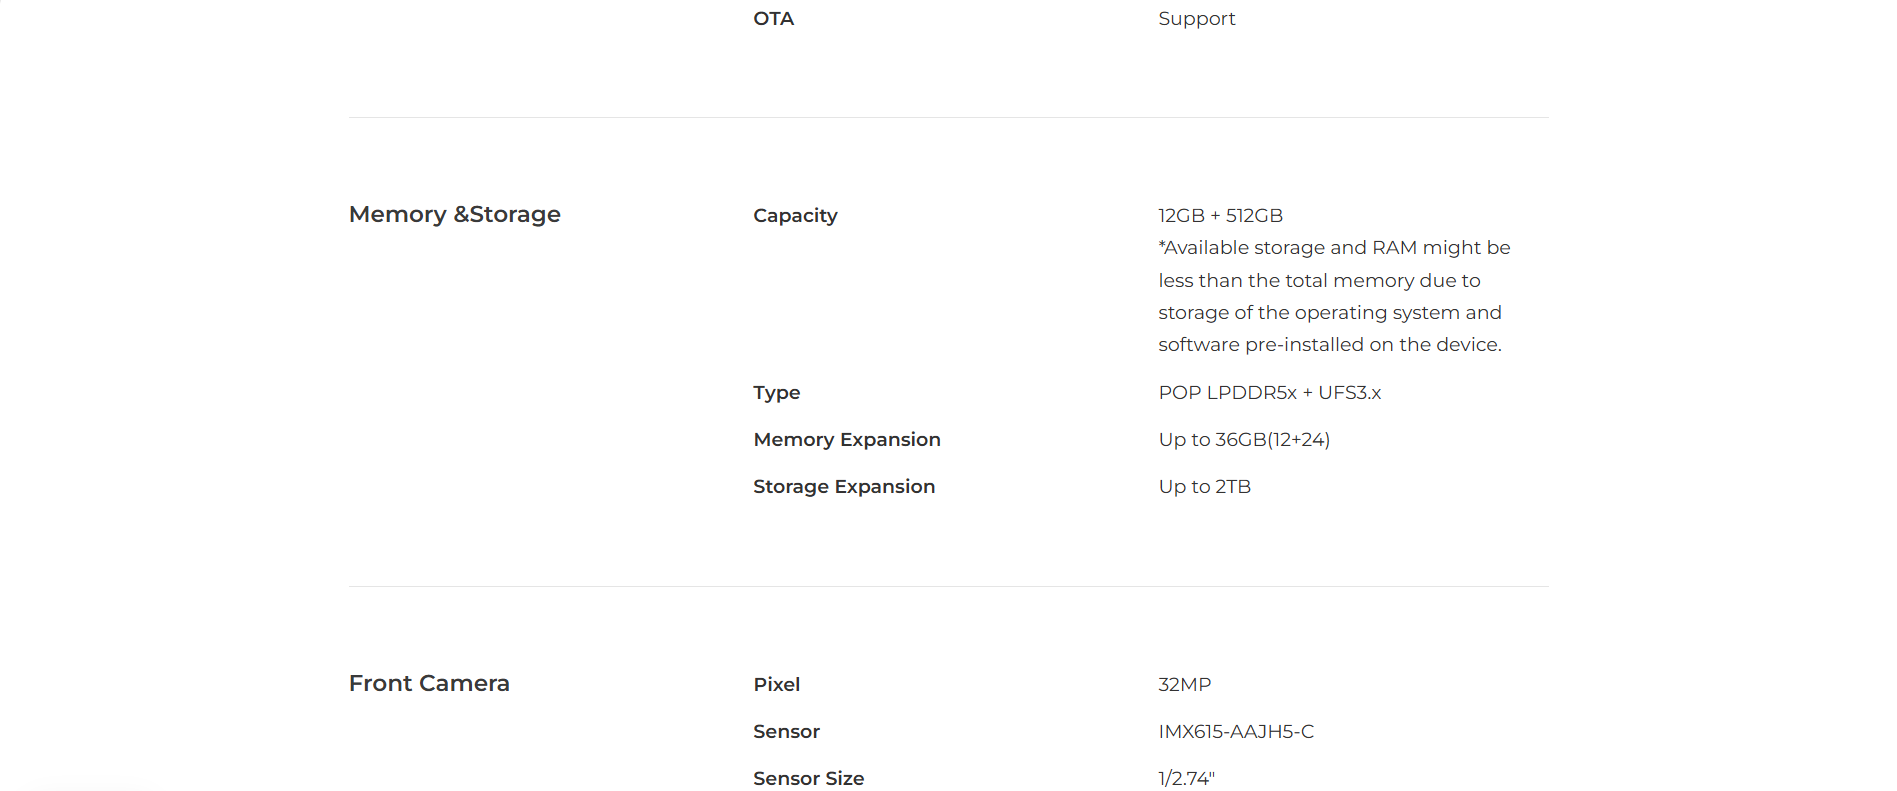
Task: Click the Sensor spec label
Action: pyautogui.click(x=786, y=732)
